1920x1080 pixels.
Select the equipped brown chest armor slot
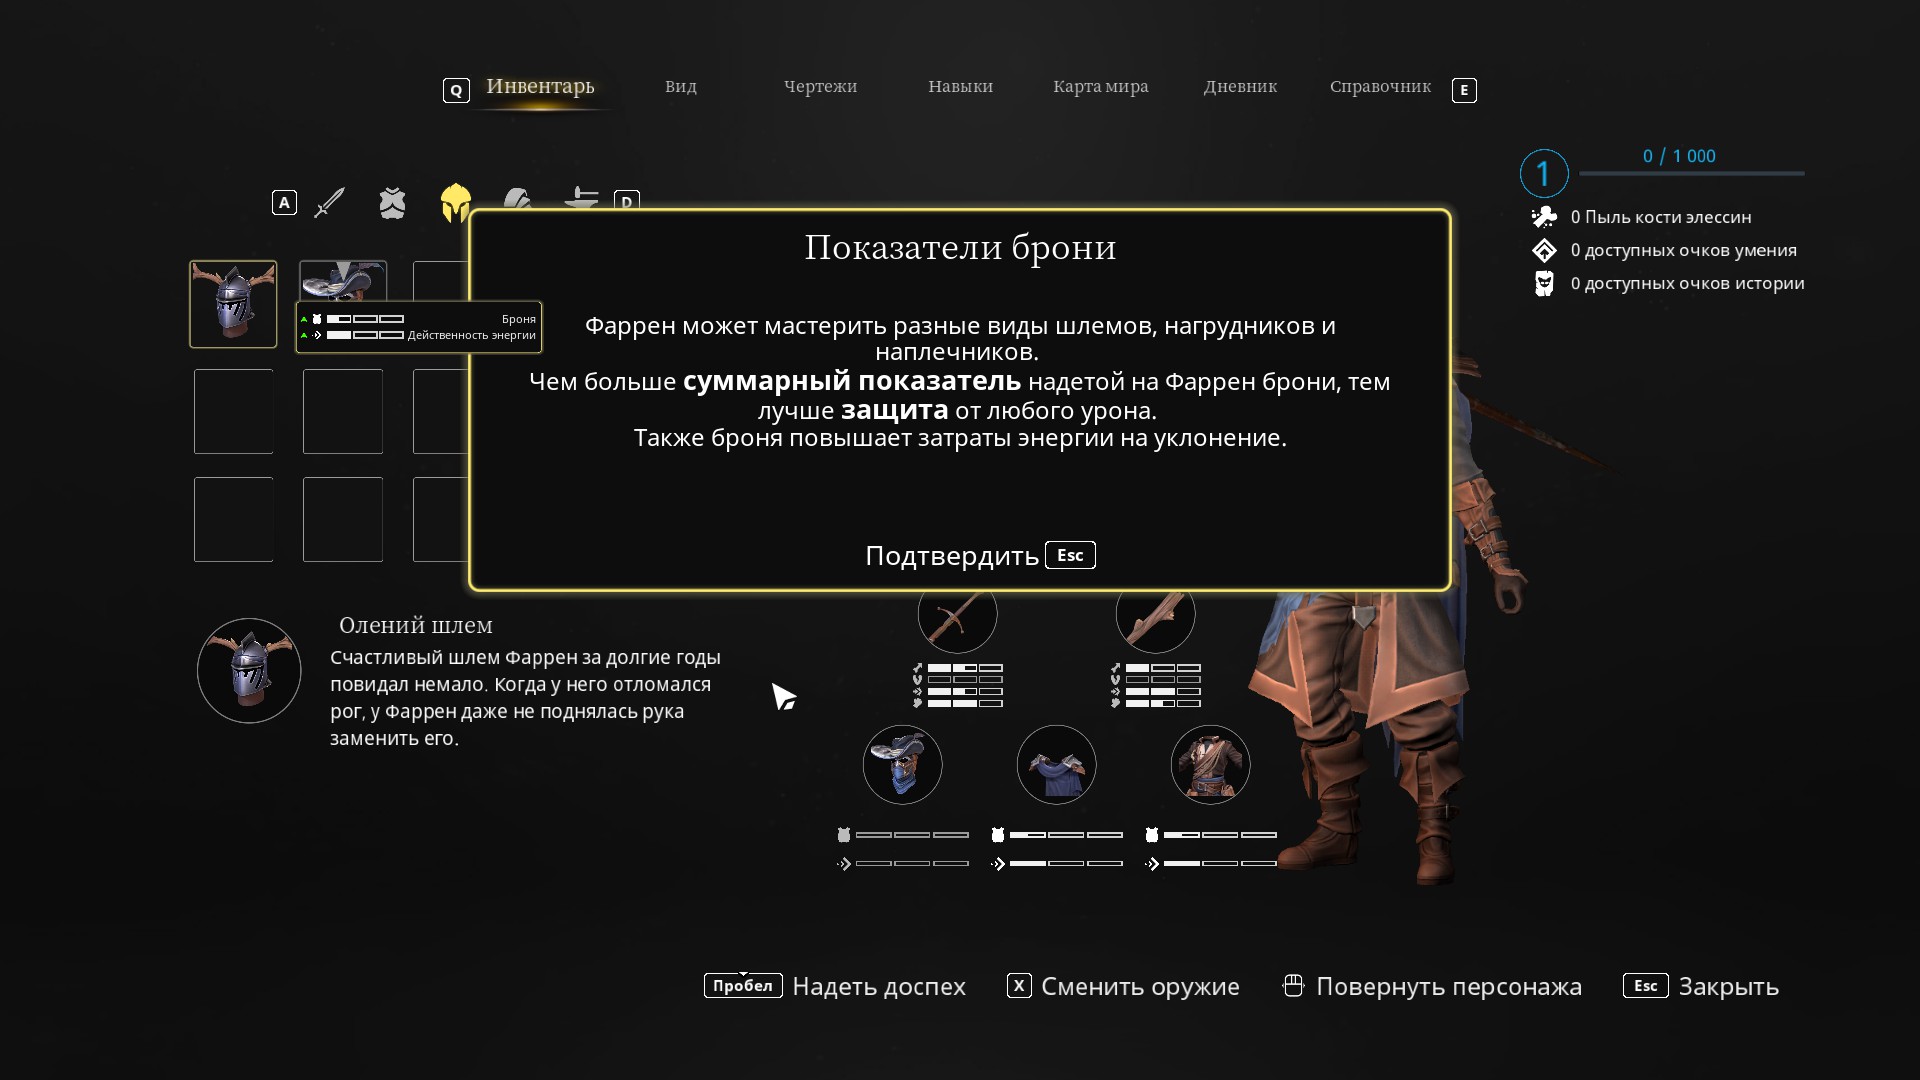pos(1210,765)
